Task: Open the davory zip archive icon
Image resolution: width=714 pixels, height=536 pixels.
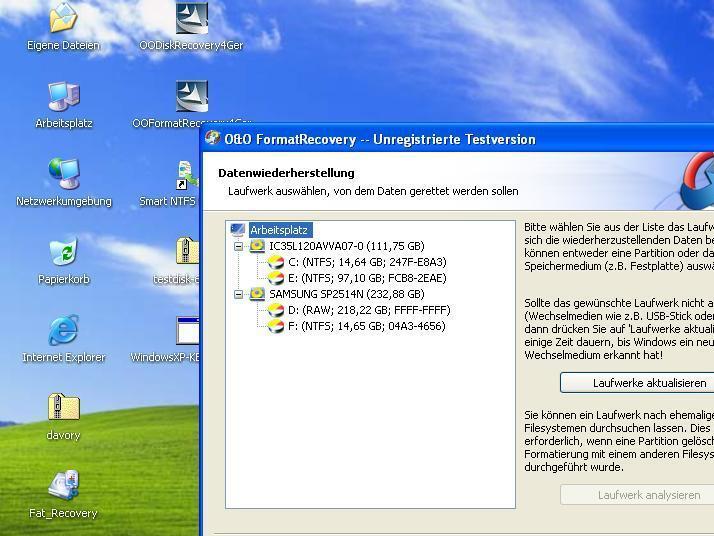Action: click(63, 409)
